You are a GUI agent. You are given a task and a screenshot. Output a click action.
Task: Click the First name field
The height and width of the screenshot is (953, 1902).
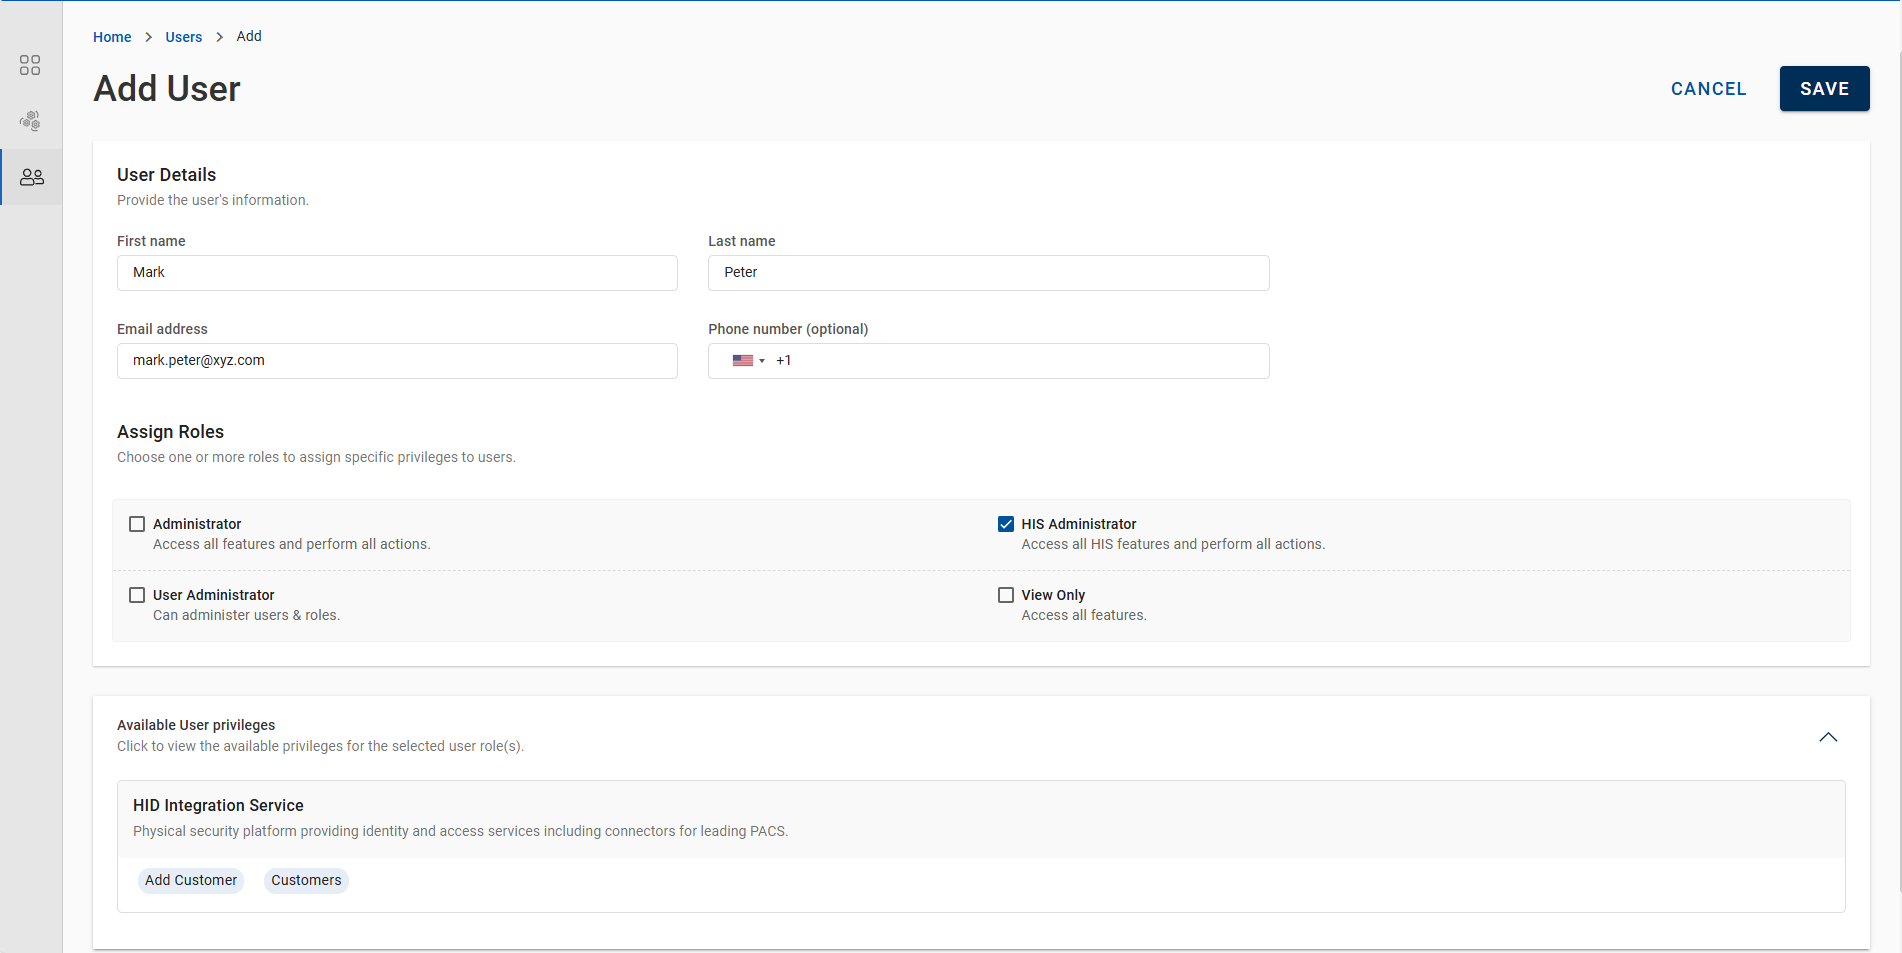(397, 273)
